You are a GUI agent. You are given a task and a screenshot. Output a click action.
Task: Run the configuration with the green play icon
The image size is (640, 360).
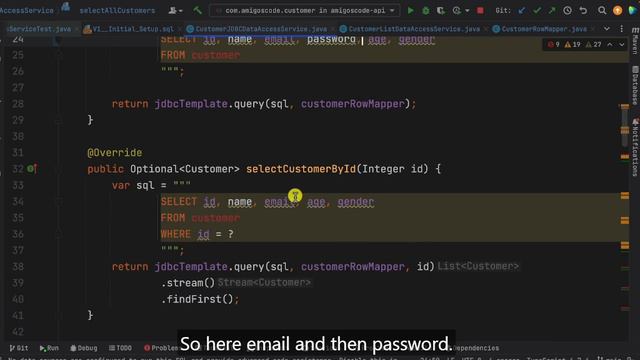pos(411,11)
